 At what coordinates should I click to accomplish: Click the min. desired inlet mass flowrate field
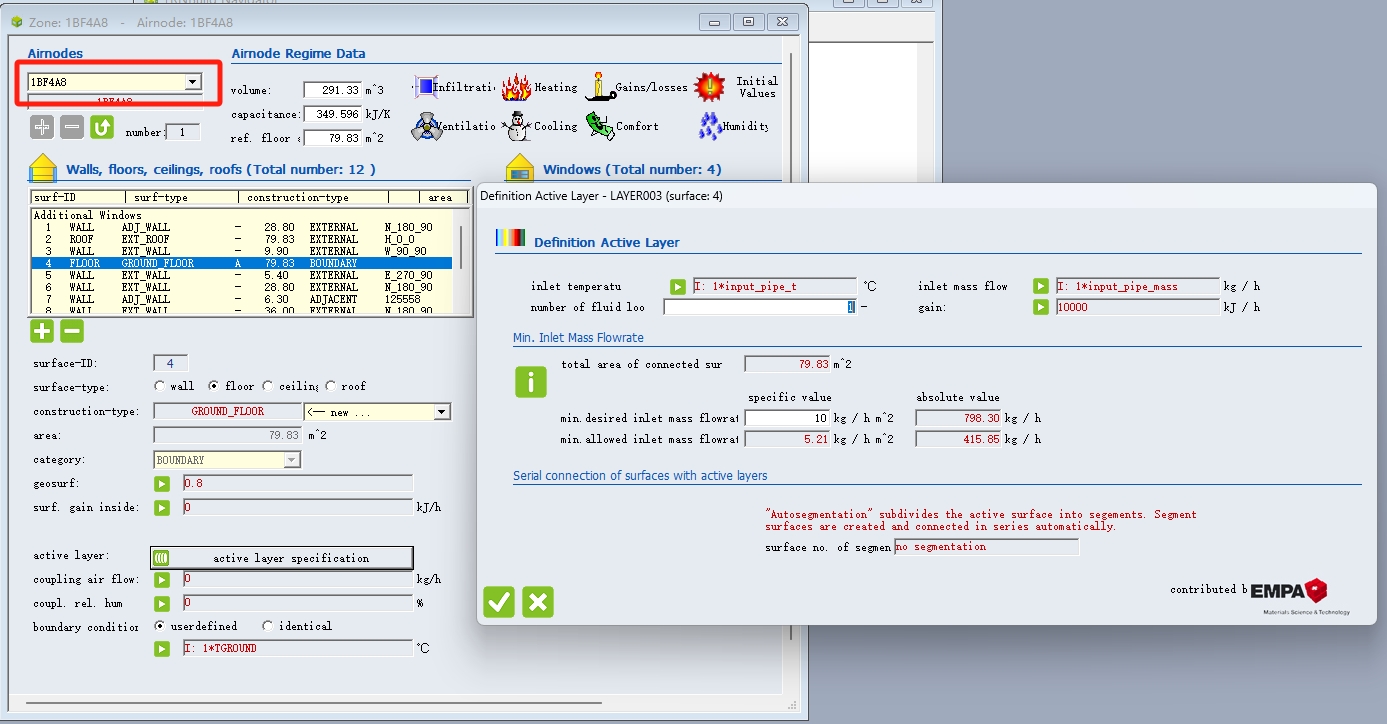787,418
